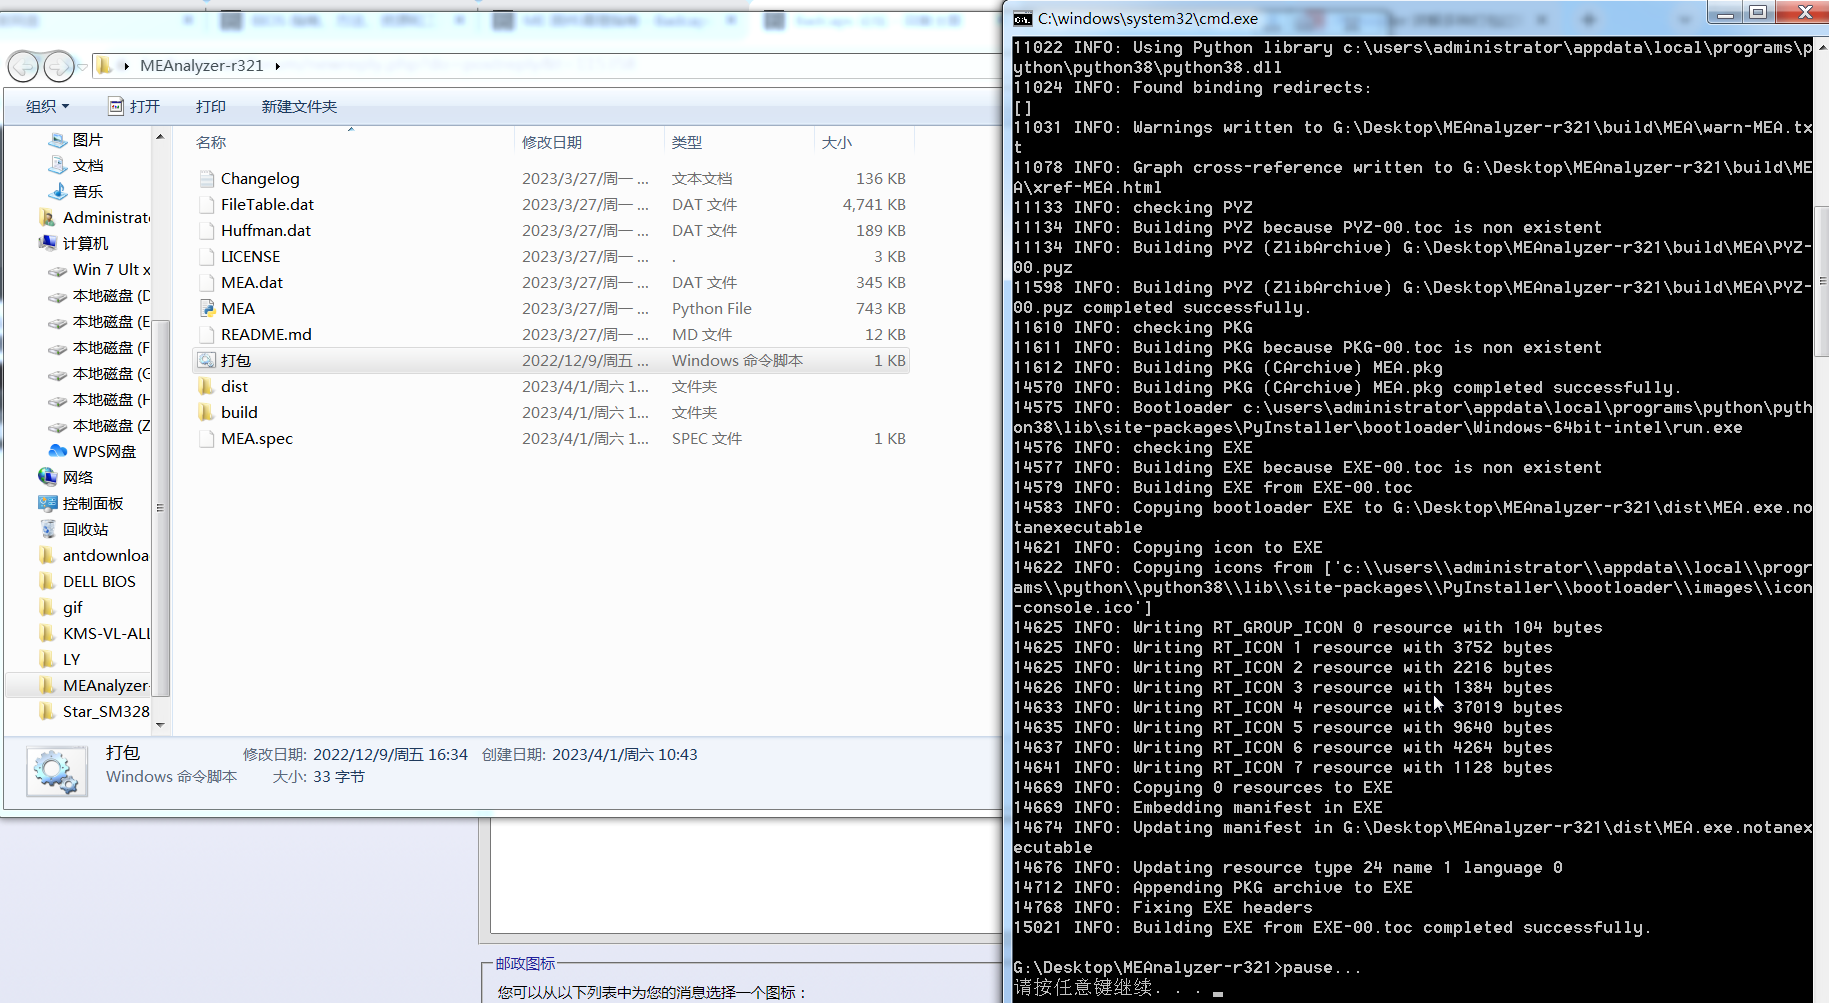1829x1003 pixels.
Task: Select the 打包 command script icon
Action: pyautogui.click(x=207, y=360)
